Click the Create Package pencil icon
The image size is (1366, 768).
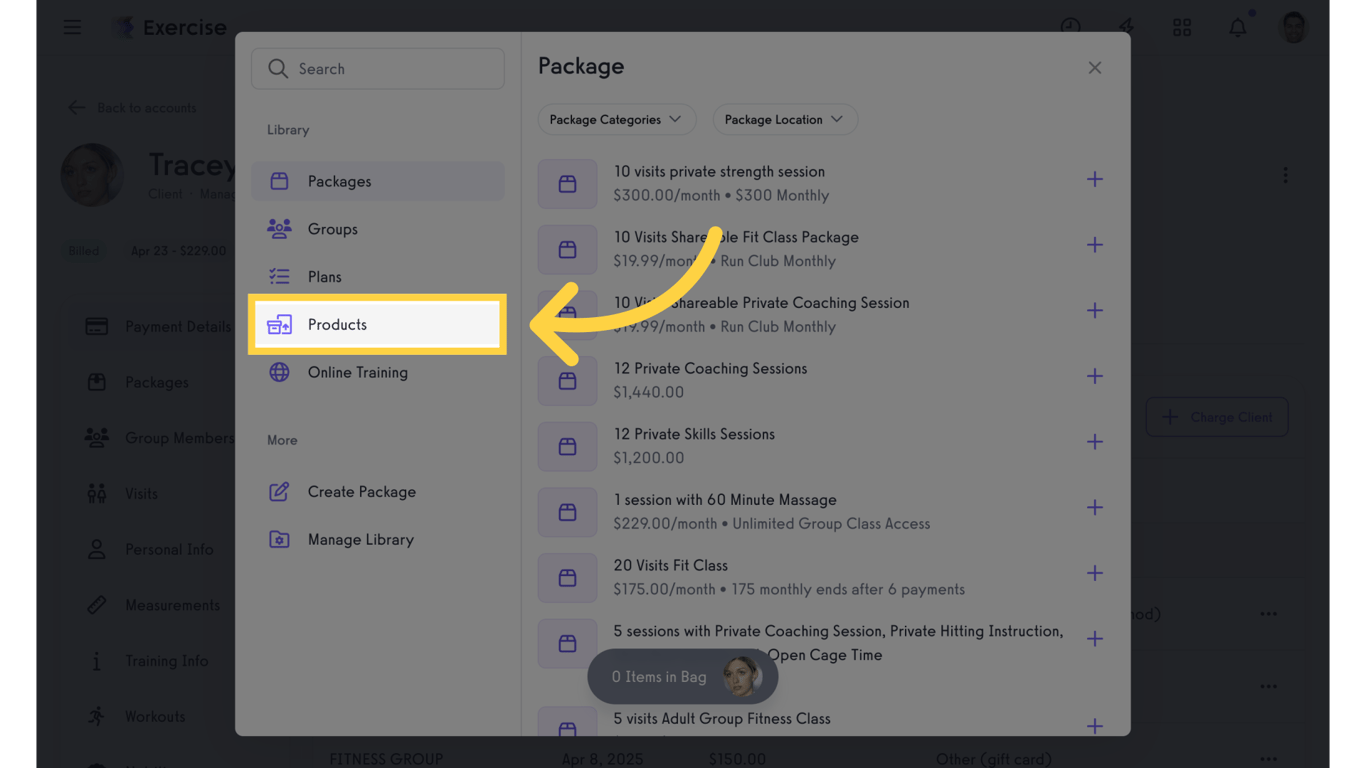tap(279, 492)
